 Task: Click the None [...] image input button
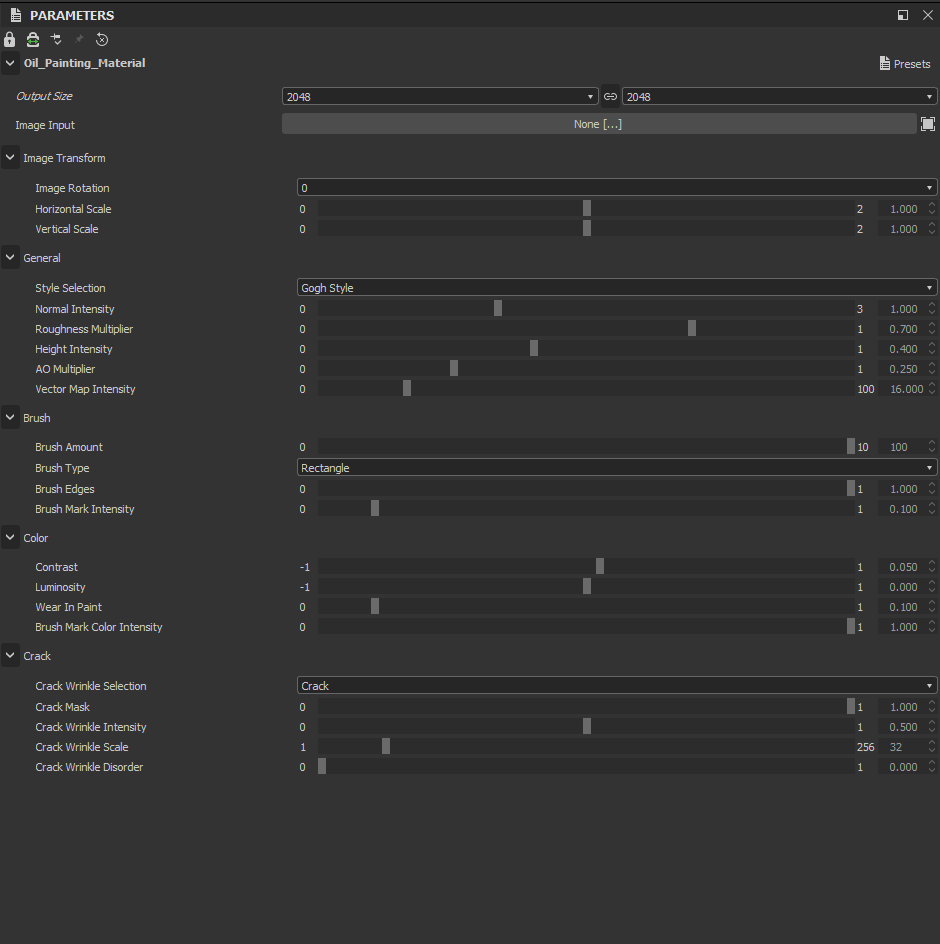pyautogui.click(x=599, y=124)
